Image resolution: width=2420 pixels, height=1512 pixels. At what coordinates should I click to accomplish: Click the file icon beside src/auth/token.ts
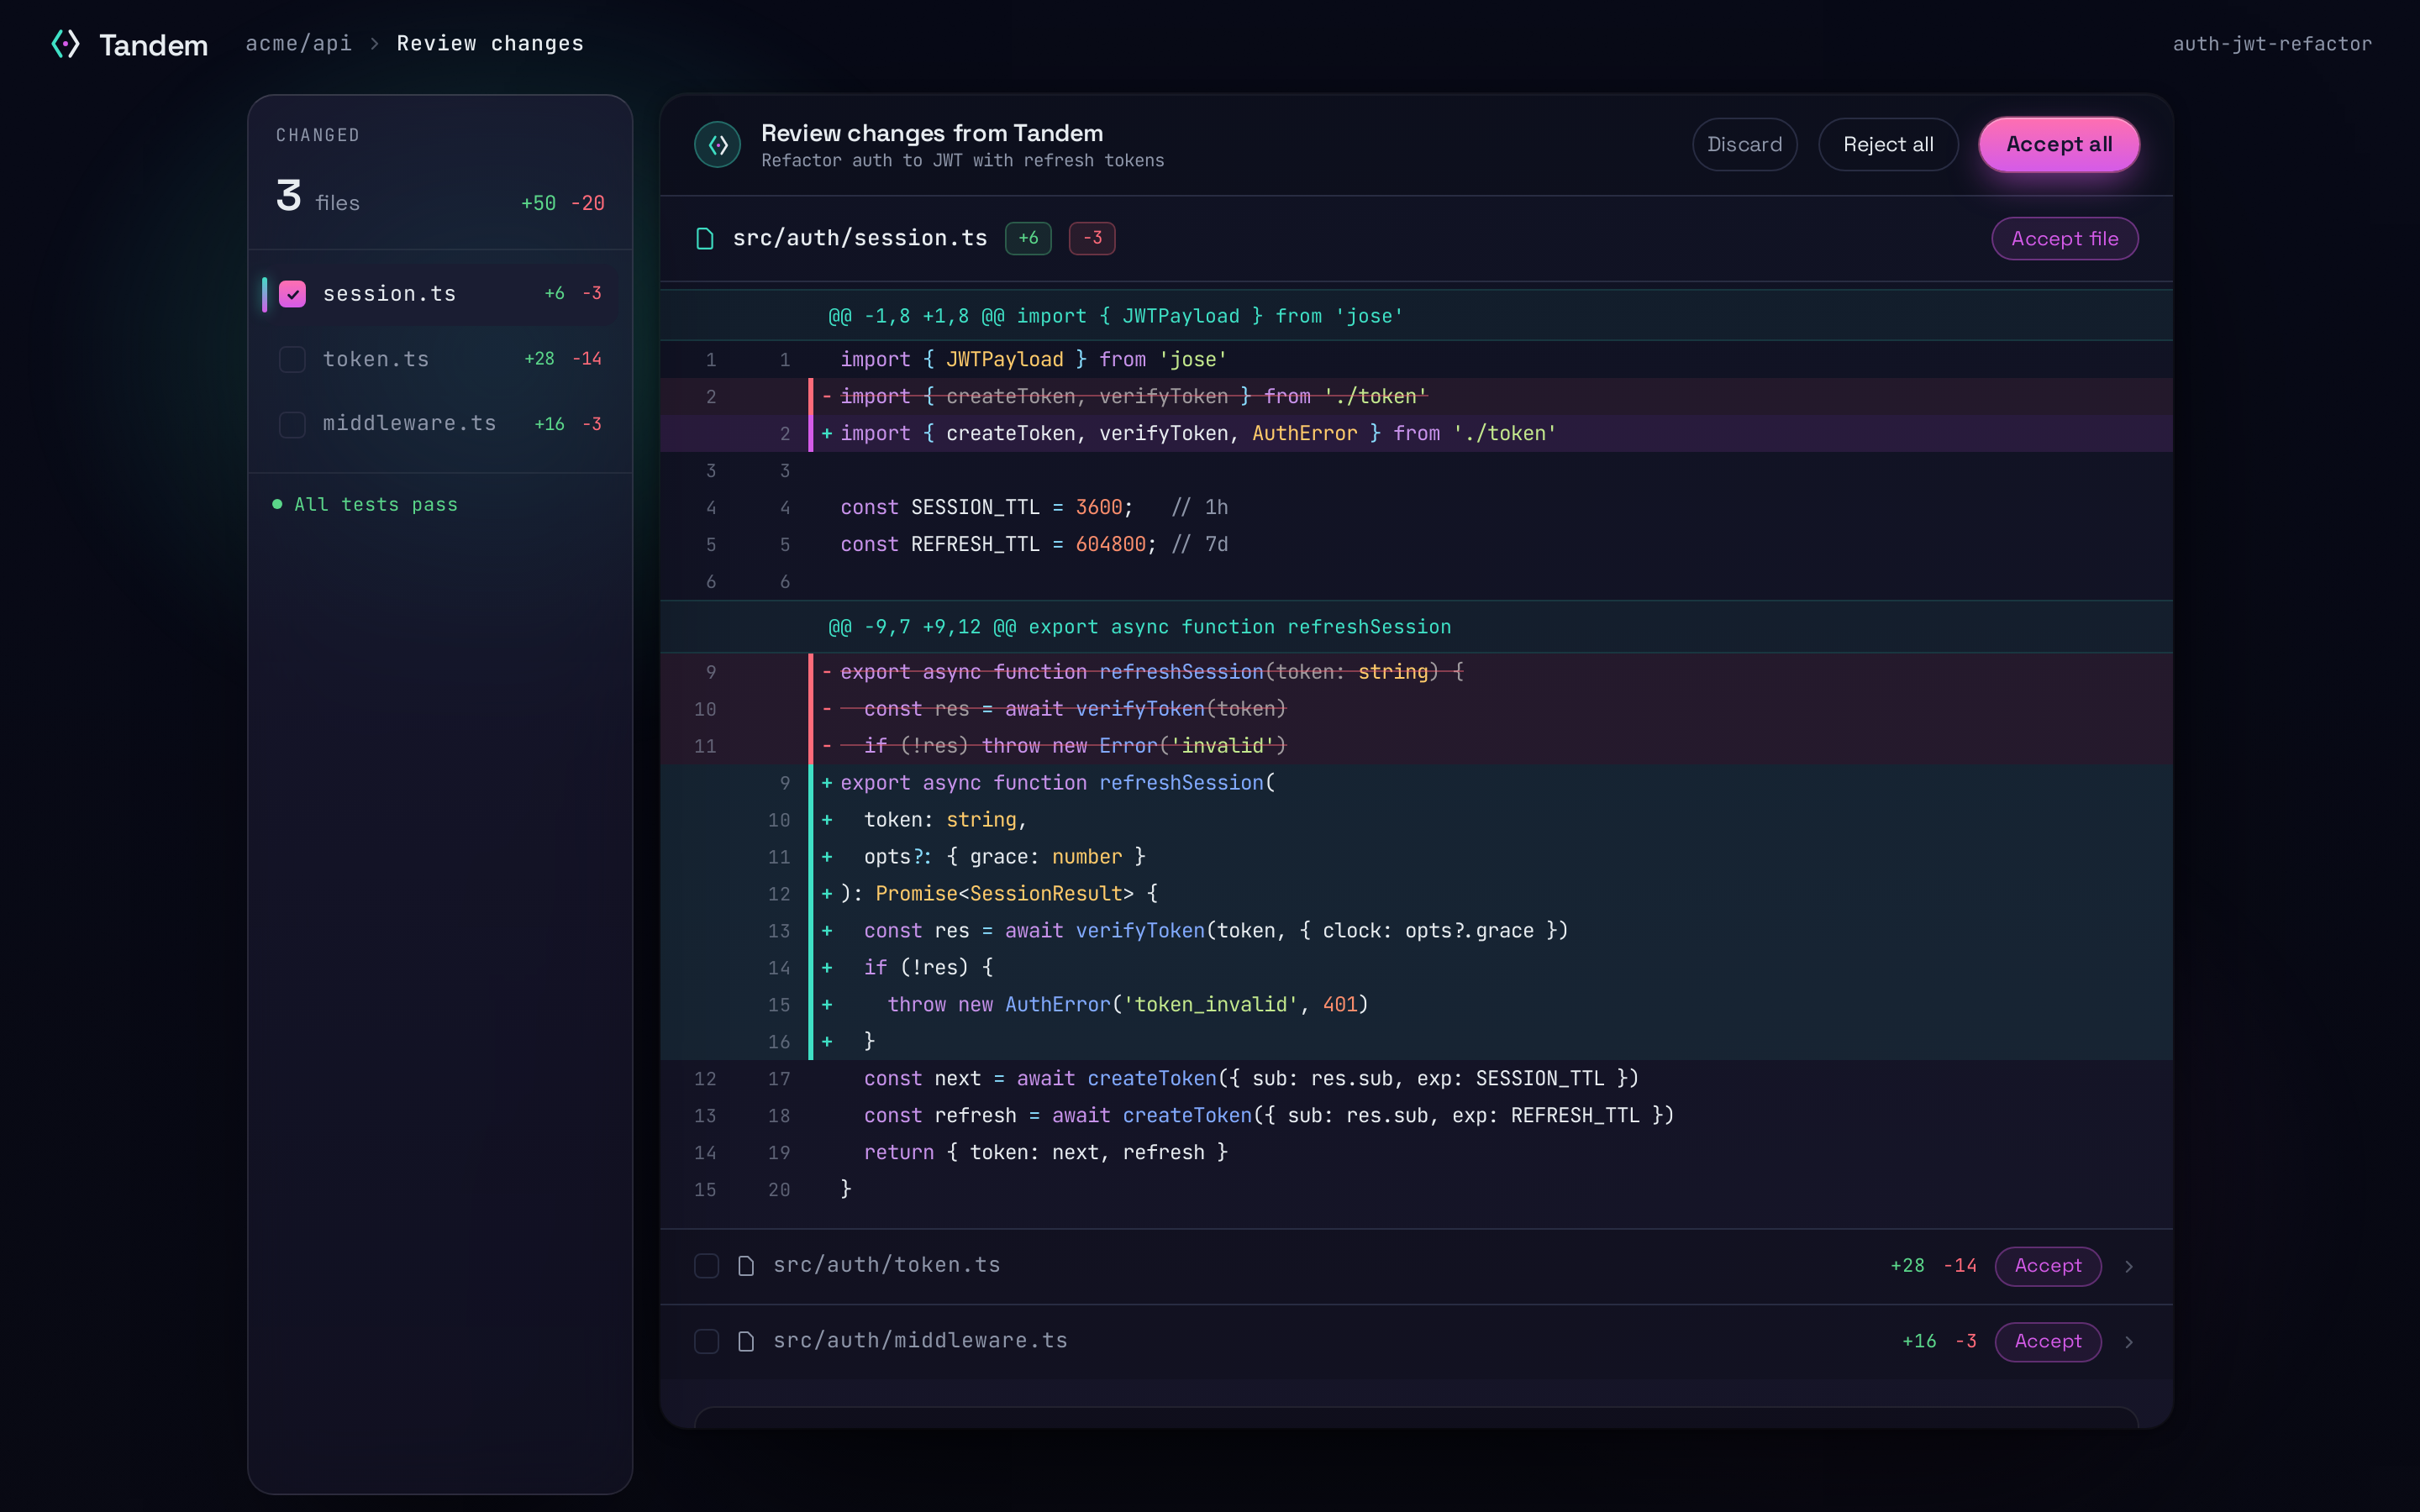(746, 1266)
